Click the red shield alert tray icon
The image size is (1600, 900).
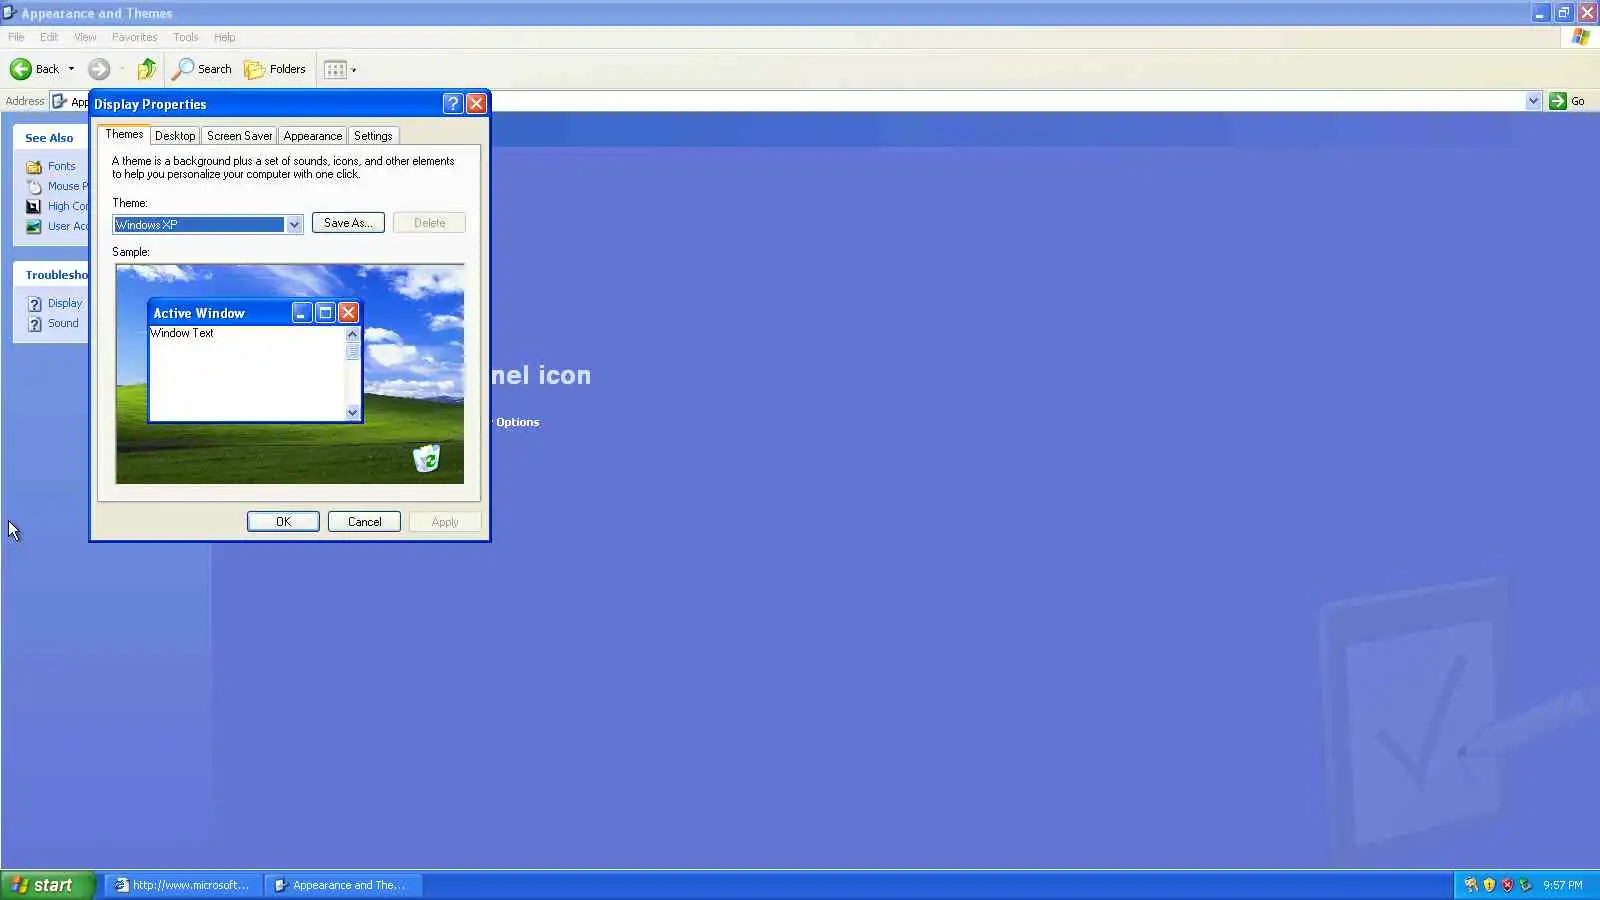(1507, 885)
